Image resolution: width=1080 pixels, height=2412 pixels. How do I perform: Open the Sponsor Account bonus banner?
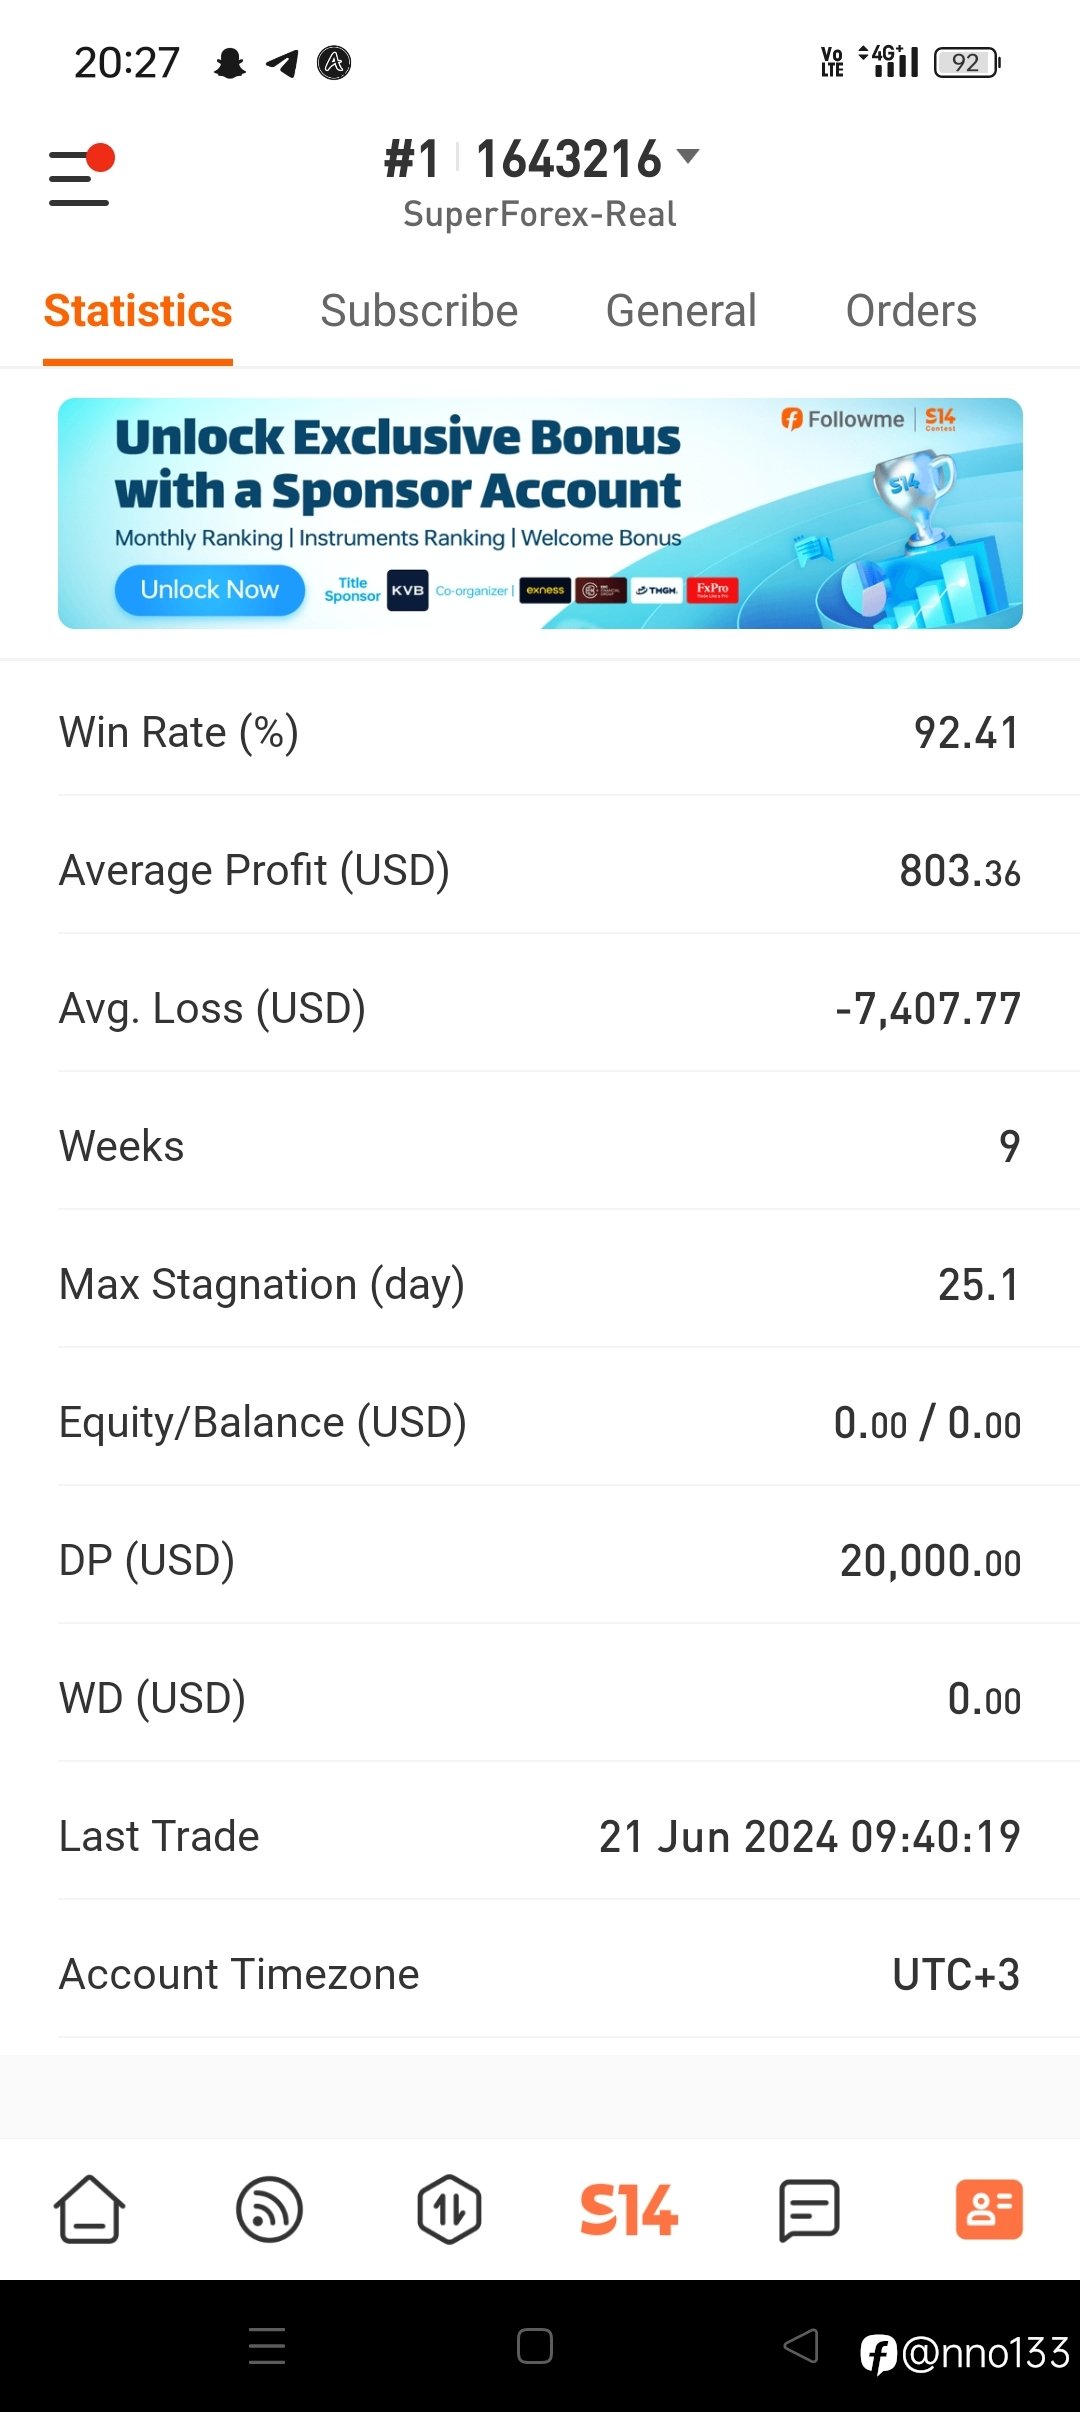click(x=540, y=513)
